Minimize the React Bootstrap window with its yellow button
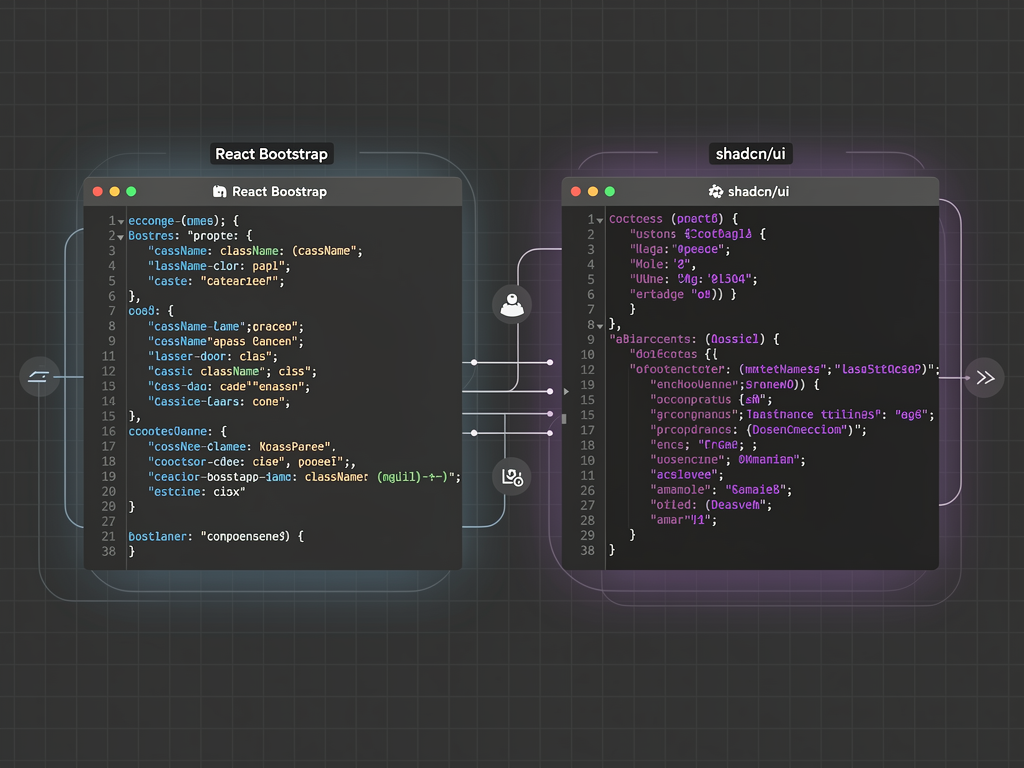1024x768 pixels. point(114,191)
